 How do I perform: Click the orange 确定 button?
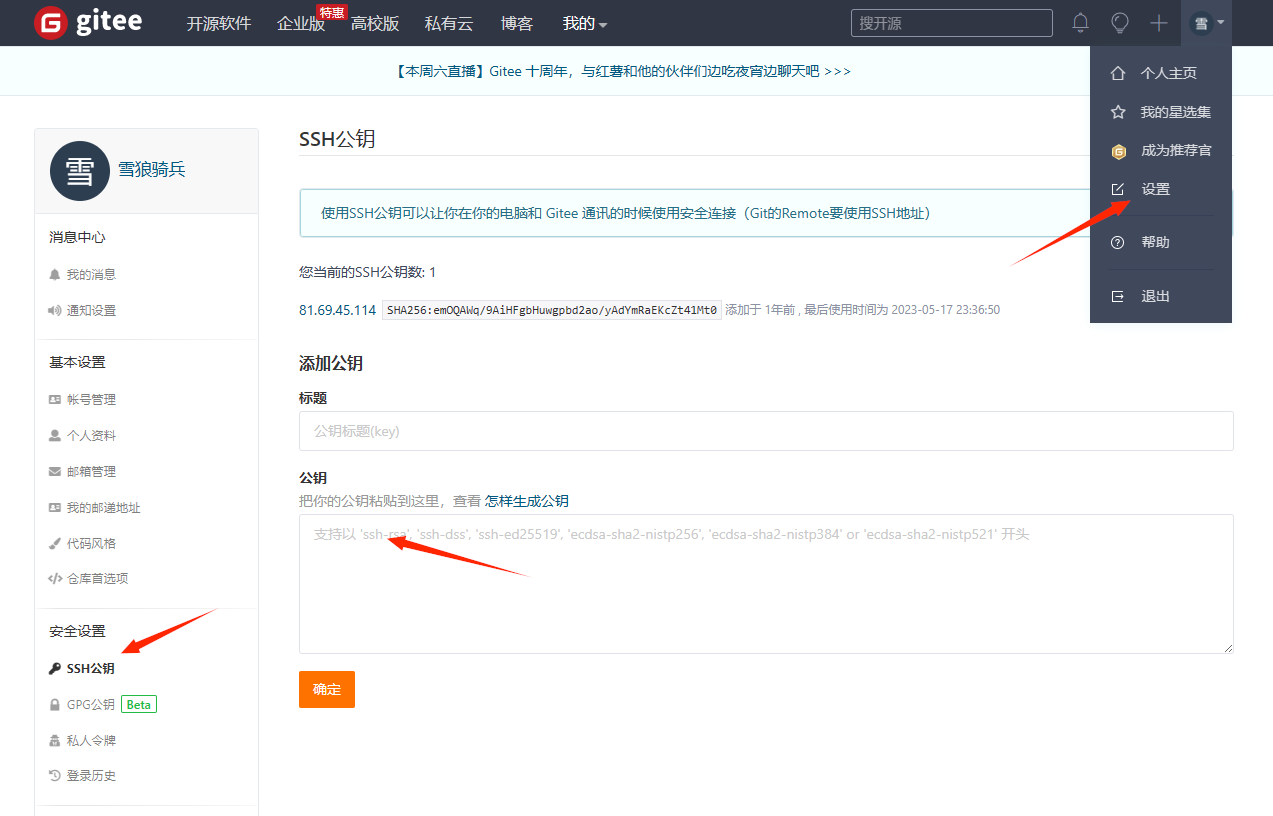pyautogui.click(x=326, y=689)
